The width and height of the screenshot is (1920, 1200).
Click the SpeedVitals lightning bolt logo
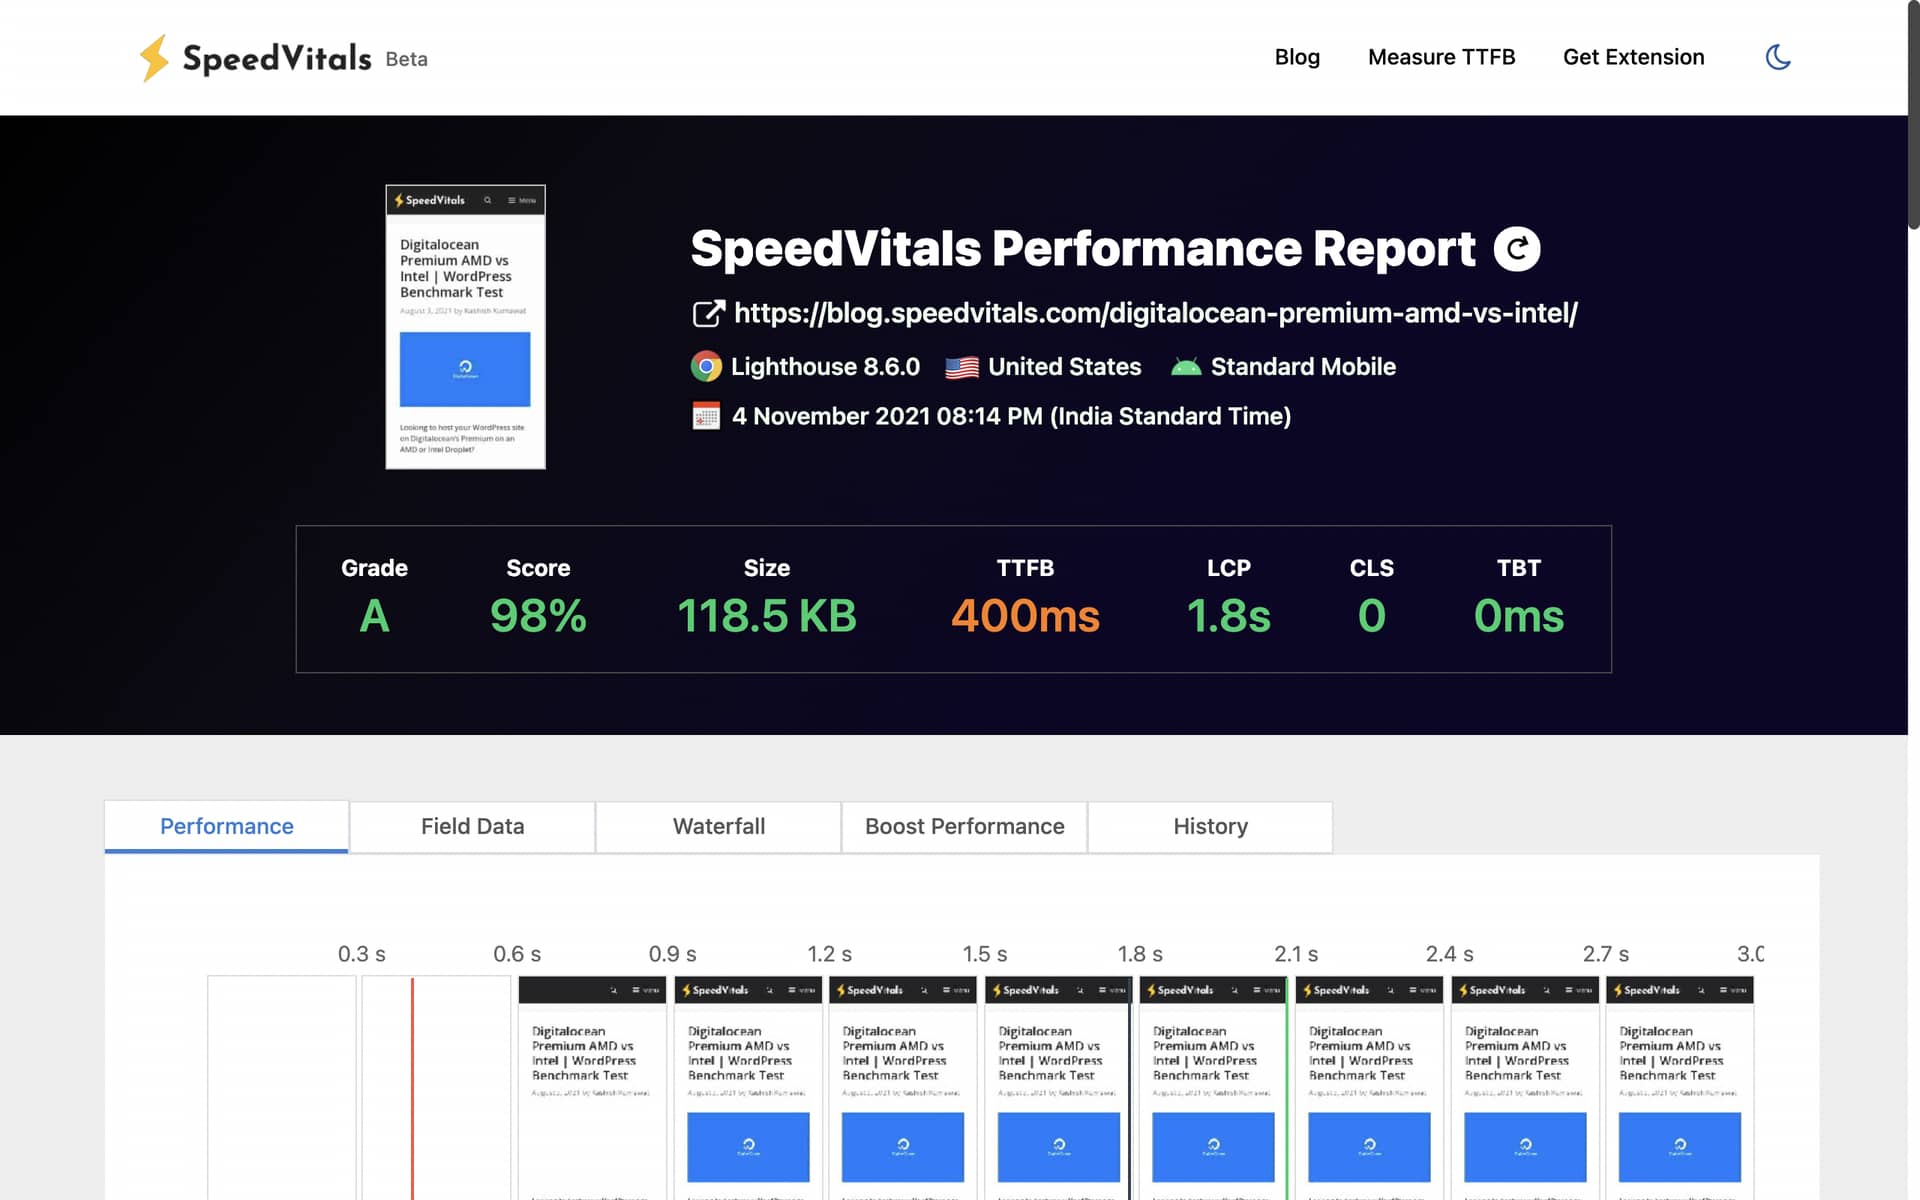click(x=154, y=58)
